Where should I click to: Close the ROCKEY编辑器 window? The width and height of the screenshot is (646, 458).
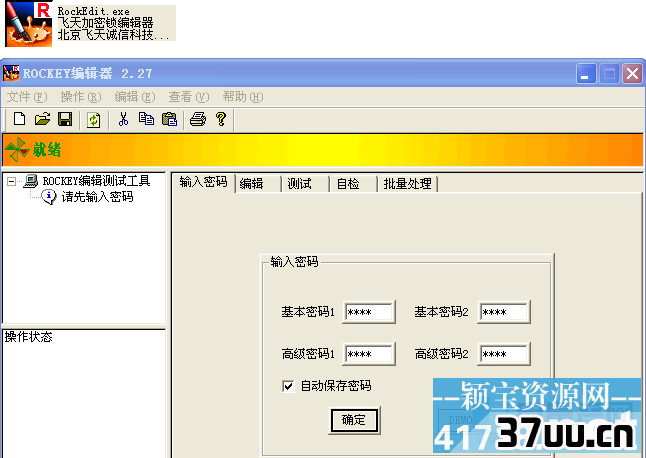click(x=632, y=74)
